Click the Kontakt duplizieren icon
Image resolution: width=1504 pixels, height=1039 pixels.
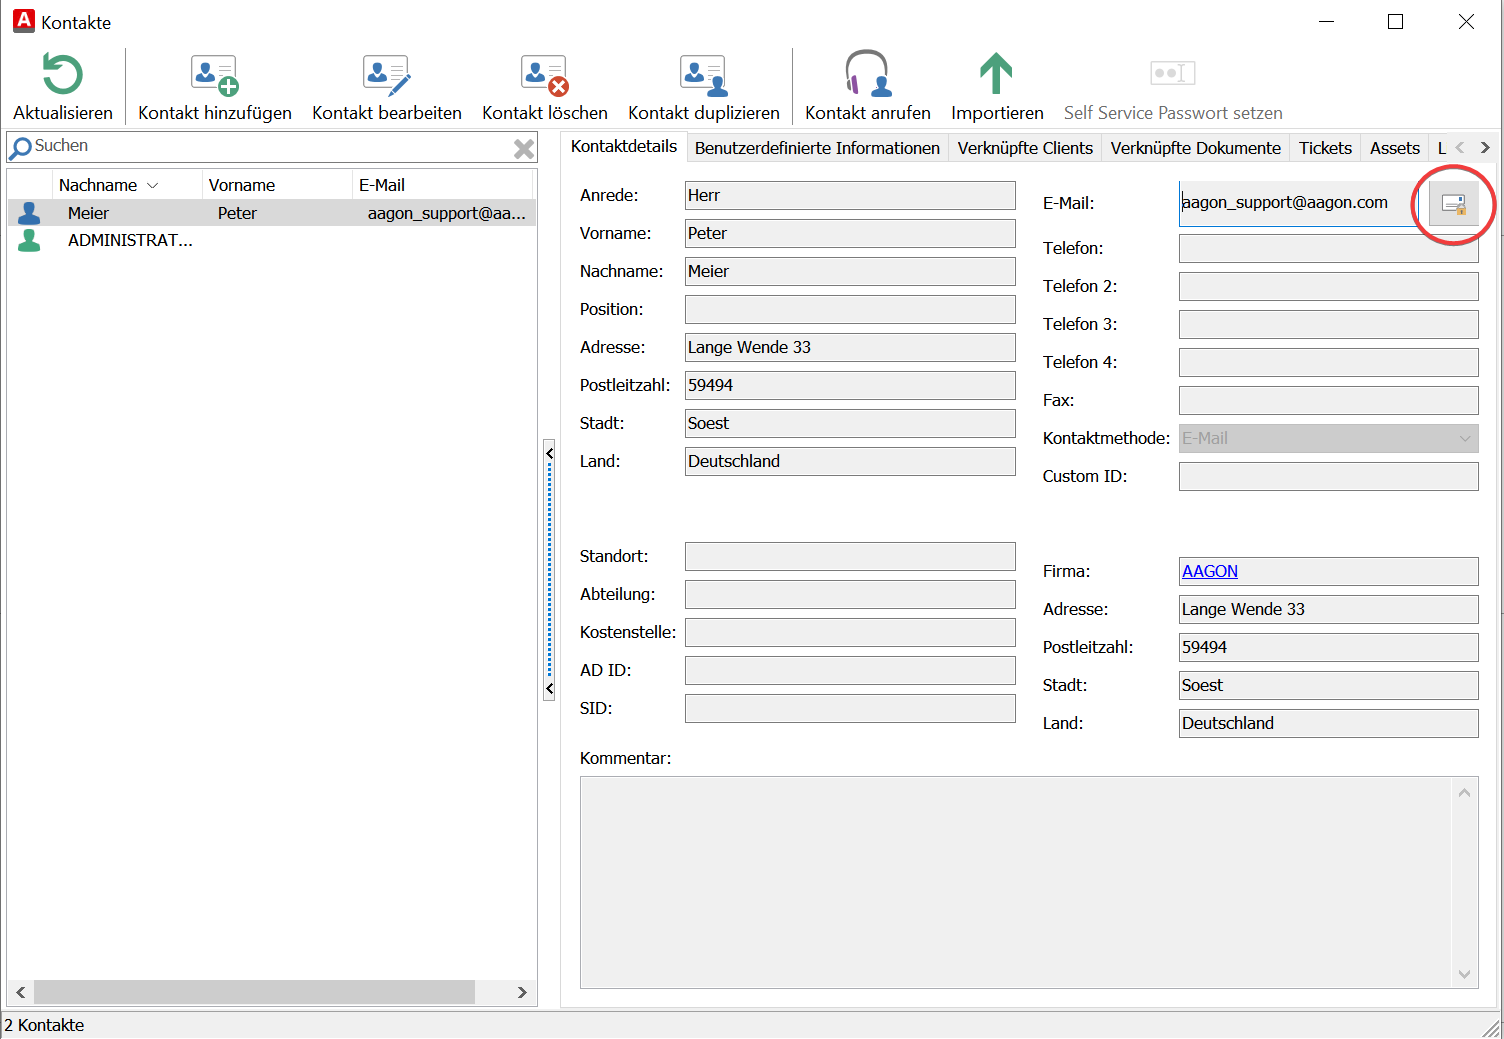click(703, 75)
